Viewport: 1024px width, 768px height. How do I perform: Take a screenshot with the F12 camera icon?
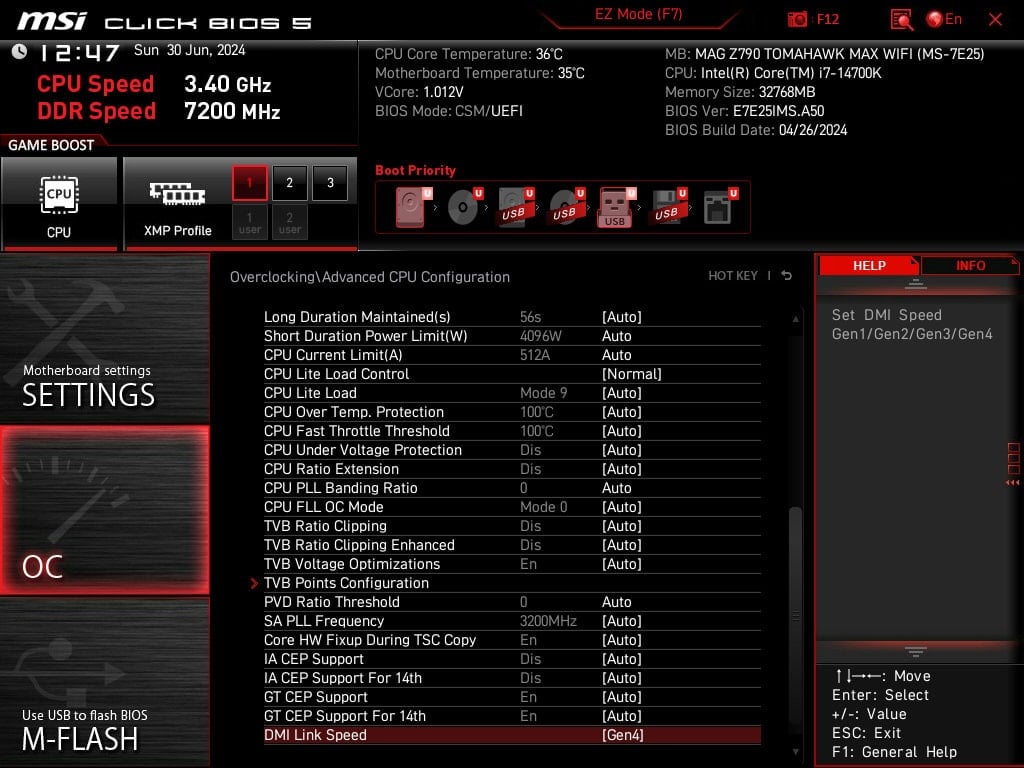pyautogui.click(x=797, y=20)
